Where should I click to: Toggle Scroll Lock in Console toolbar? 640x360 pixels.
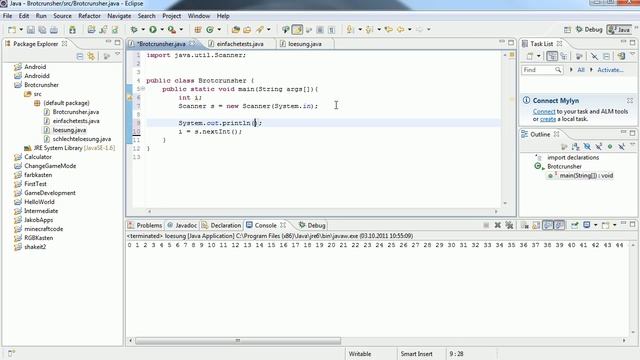pos(536,225)
